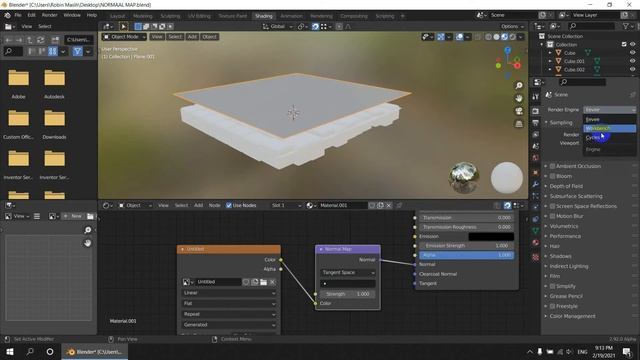Open the Global transform orientation dropdown
The width and height of the screenshot is (640, 360).
(278, 27)
